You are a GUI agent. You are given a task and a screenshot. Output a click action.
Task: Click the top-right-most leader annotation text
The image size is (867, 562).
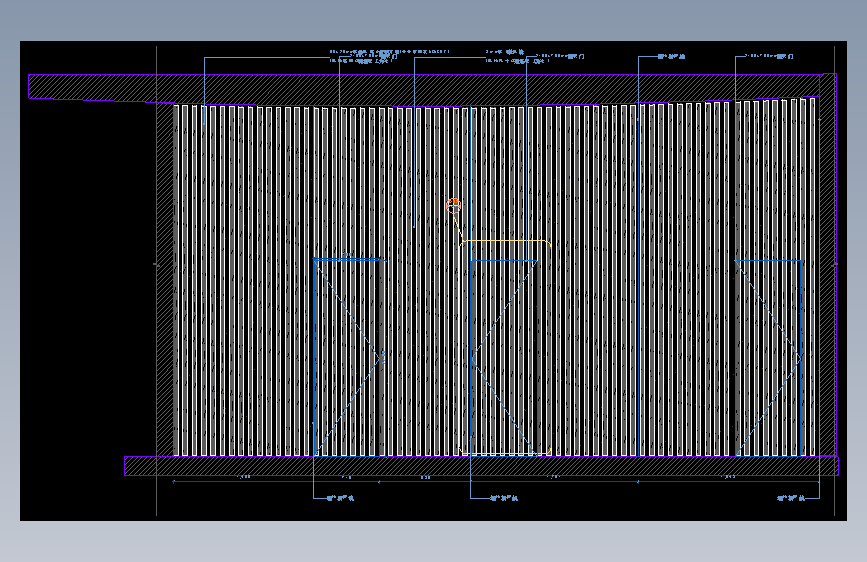pyautogui.click(x=769, y=56)
